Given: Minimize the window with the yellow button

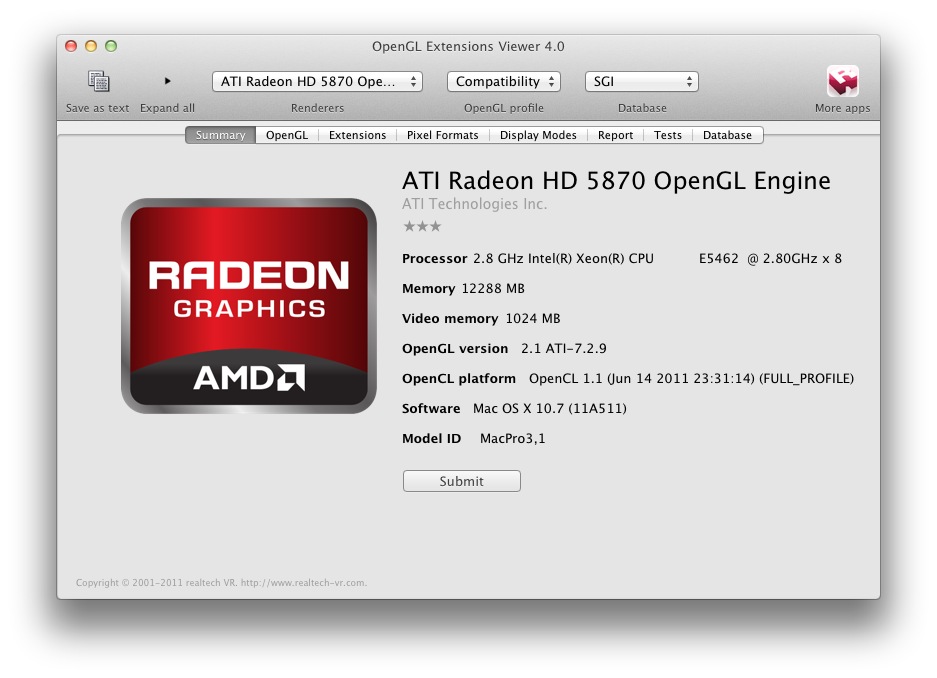Looking at the screenshot, I should 91,46.
